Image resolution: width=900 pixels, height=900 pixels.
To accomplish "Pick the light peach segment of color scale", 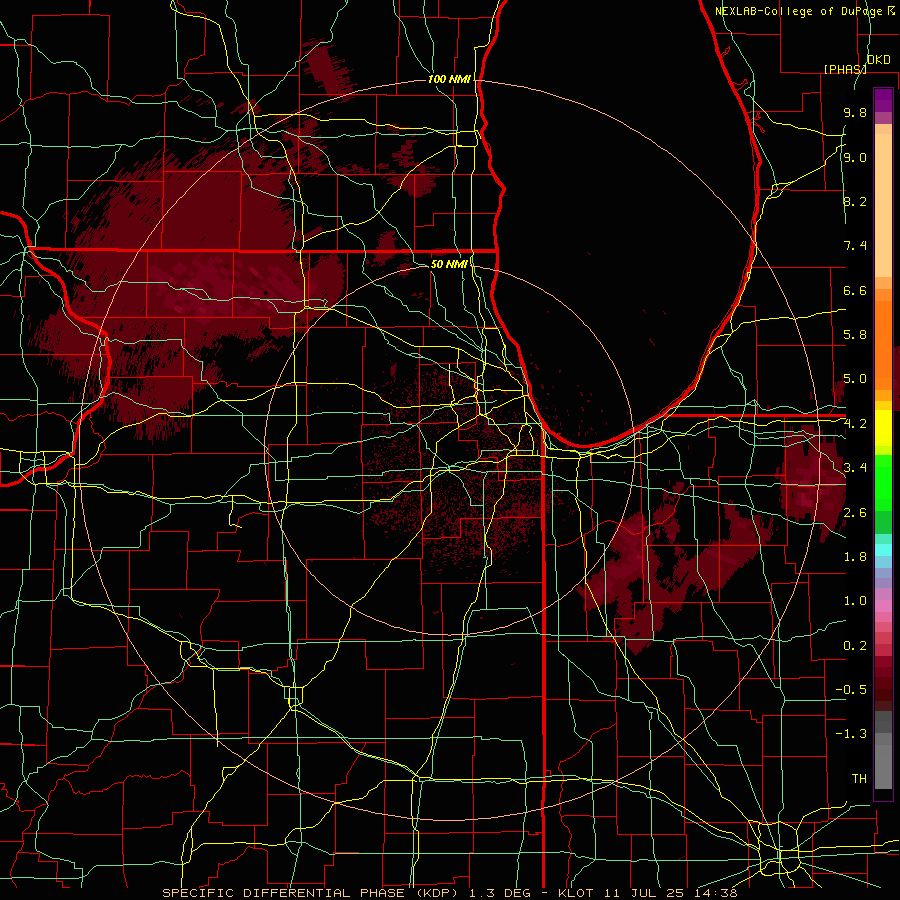I will click(883, 207).
